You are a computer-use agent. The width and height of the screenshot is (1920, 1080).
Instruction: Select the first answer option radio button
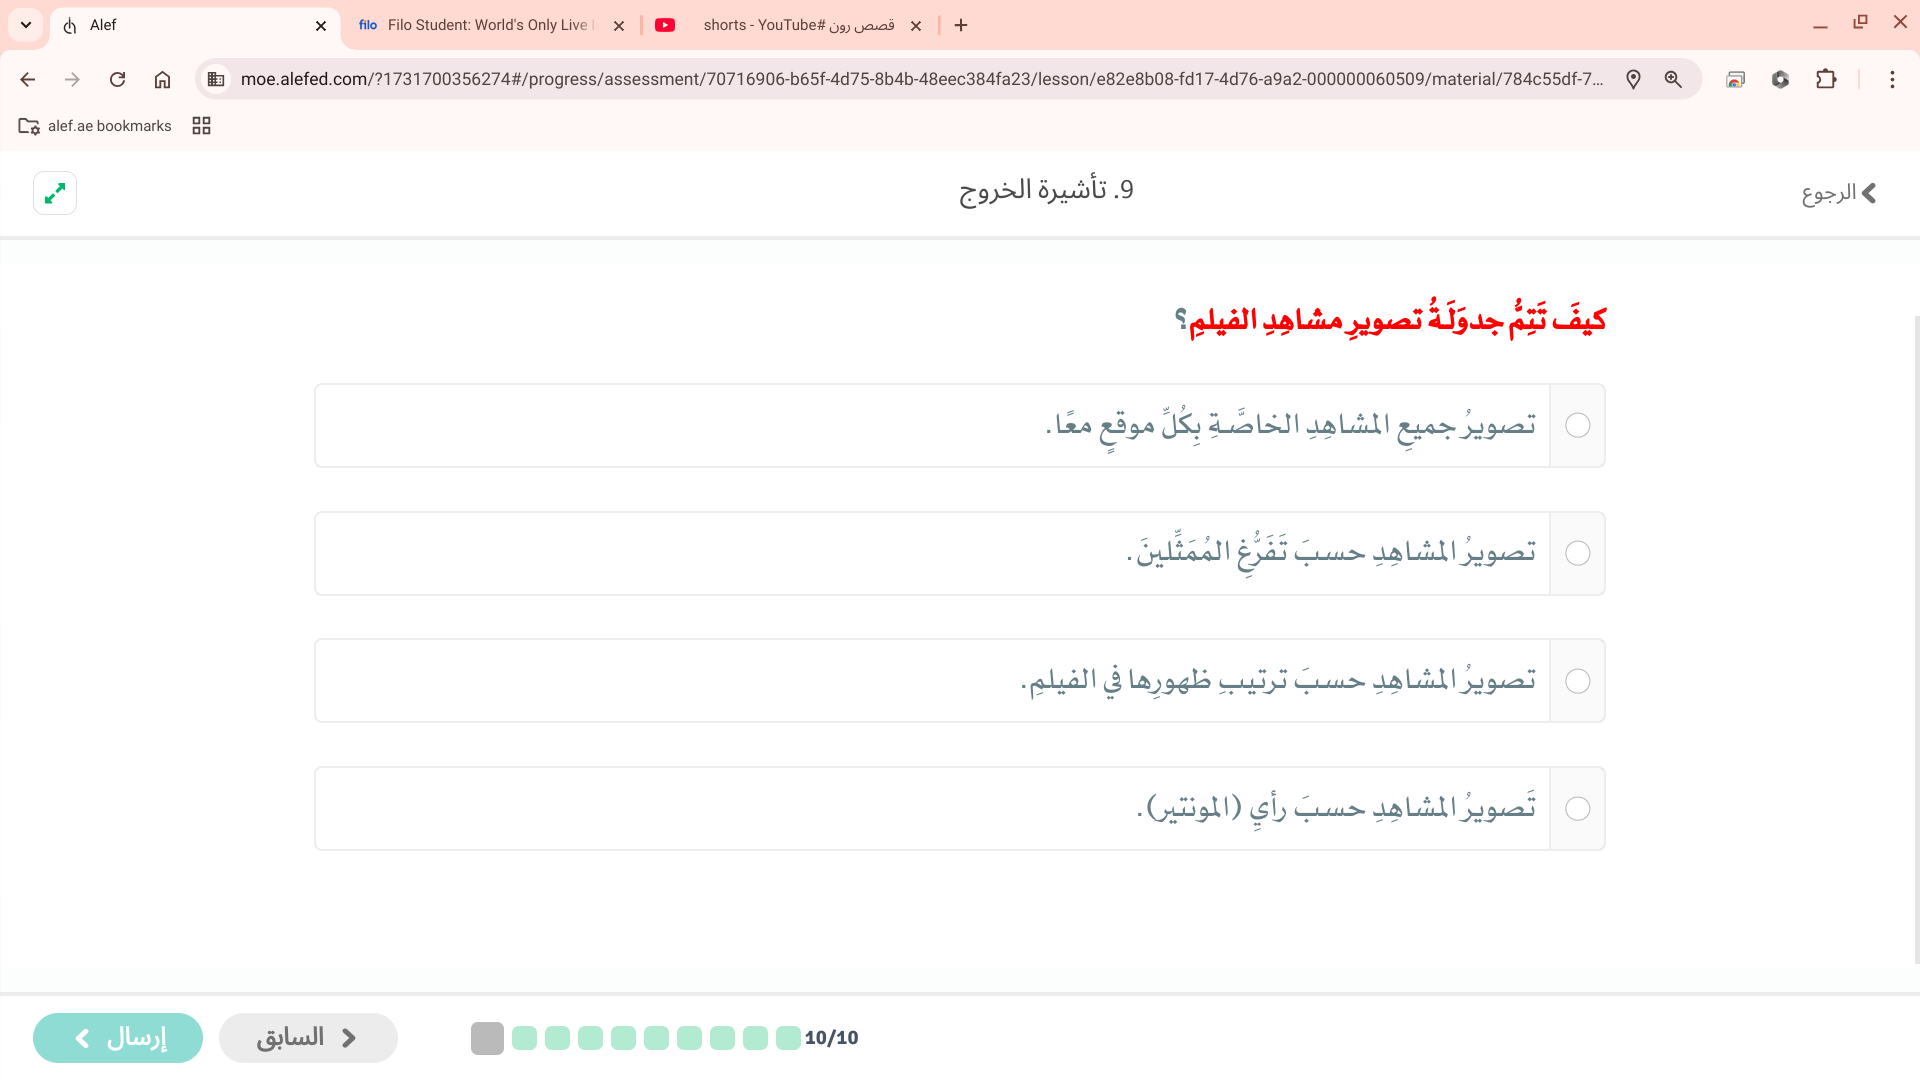pos(1577,425)
